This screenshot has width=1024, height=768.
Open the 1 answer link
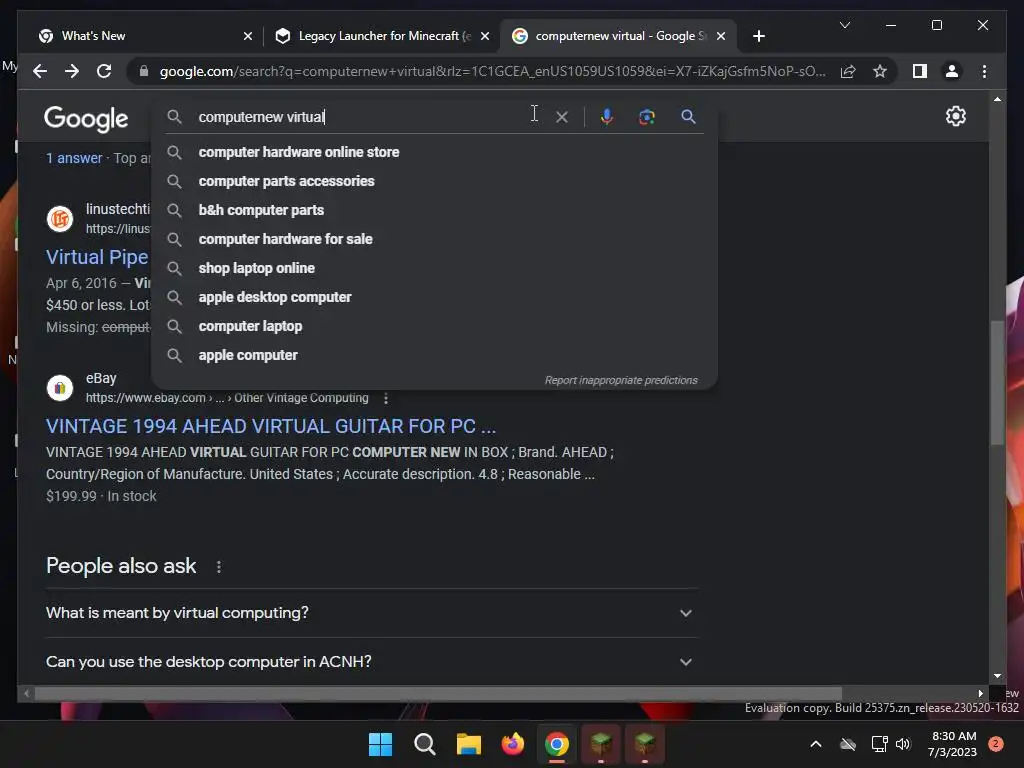[x=74, y=158]
